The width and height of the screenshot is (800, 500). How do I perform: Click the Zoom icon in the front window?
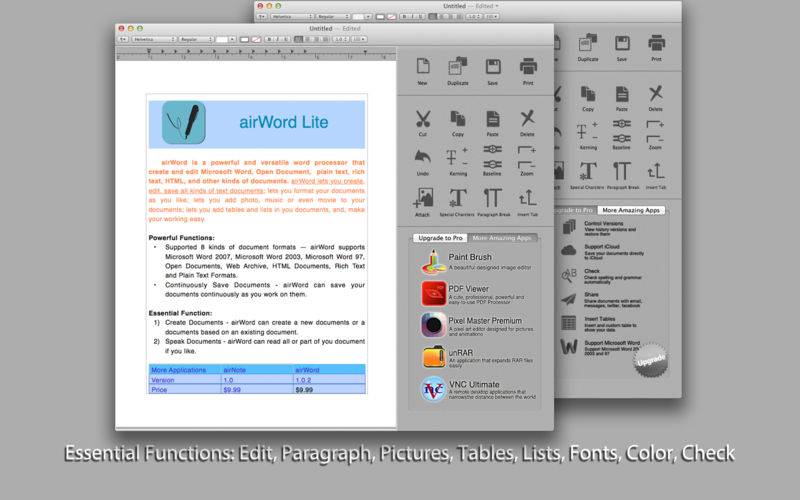pyautogui.click(x=527, y=158)
